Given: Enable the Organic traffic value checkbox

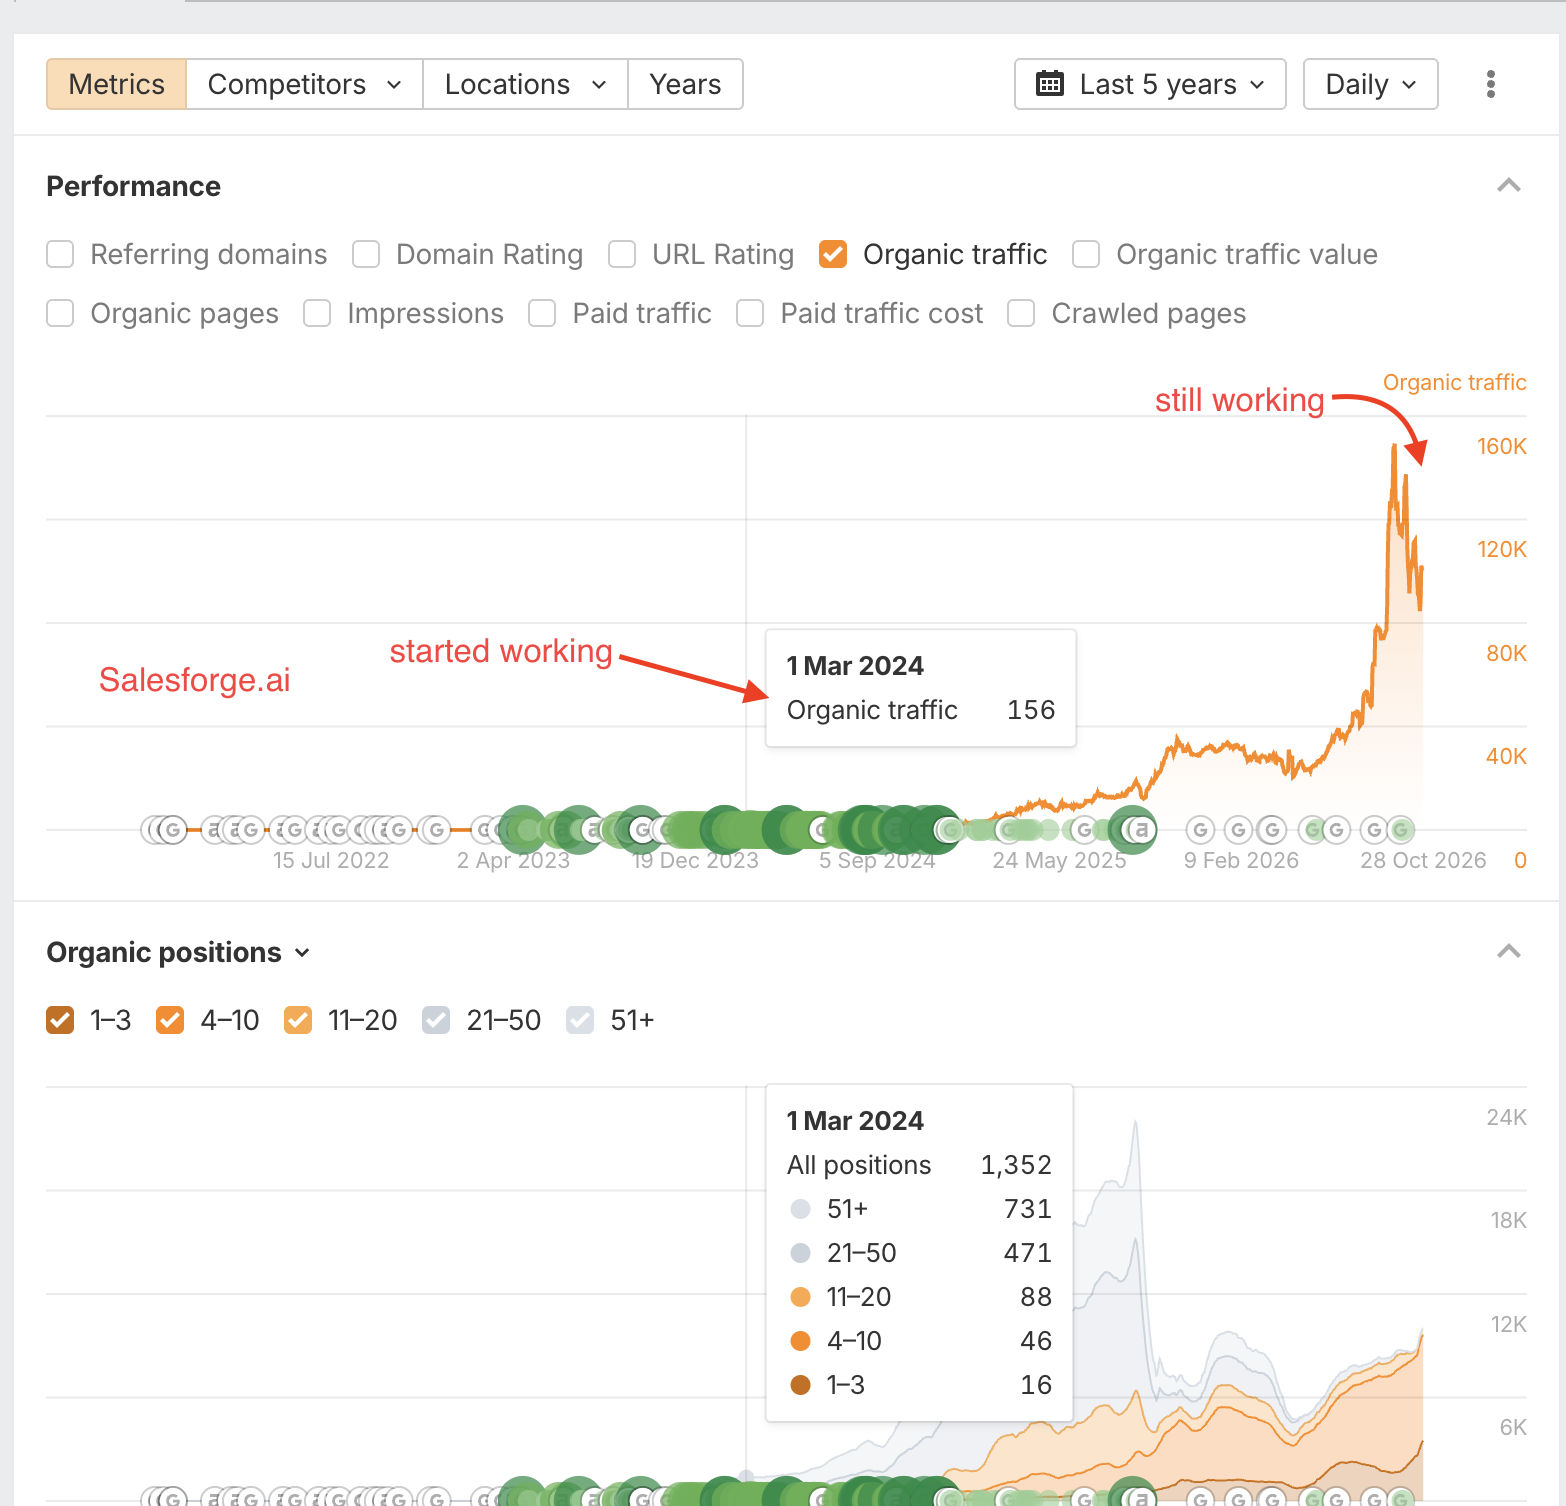Looking at the screenshot, I should 1086,254.
